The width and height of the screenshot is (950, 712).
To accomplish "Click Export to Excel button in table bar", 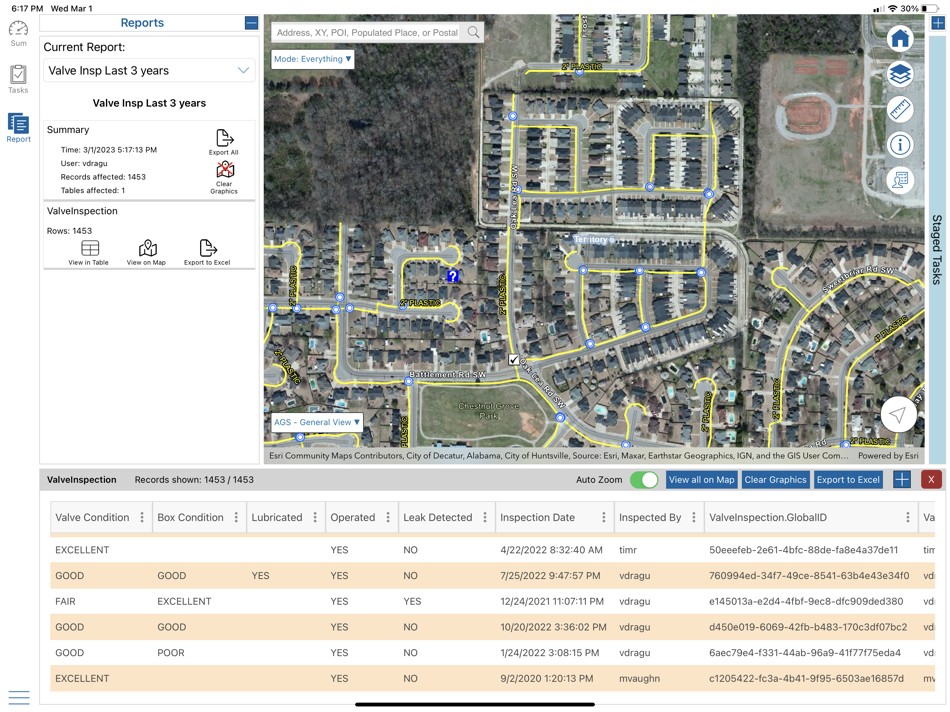I will coord(848,480).
